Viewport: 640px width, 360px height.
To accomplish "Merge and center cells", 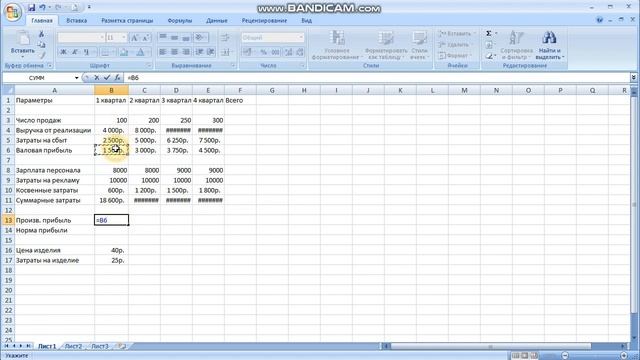I will (x=227, y=52).
